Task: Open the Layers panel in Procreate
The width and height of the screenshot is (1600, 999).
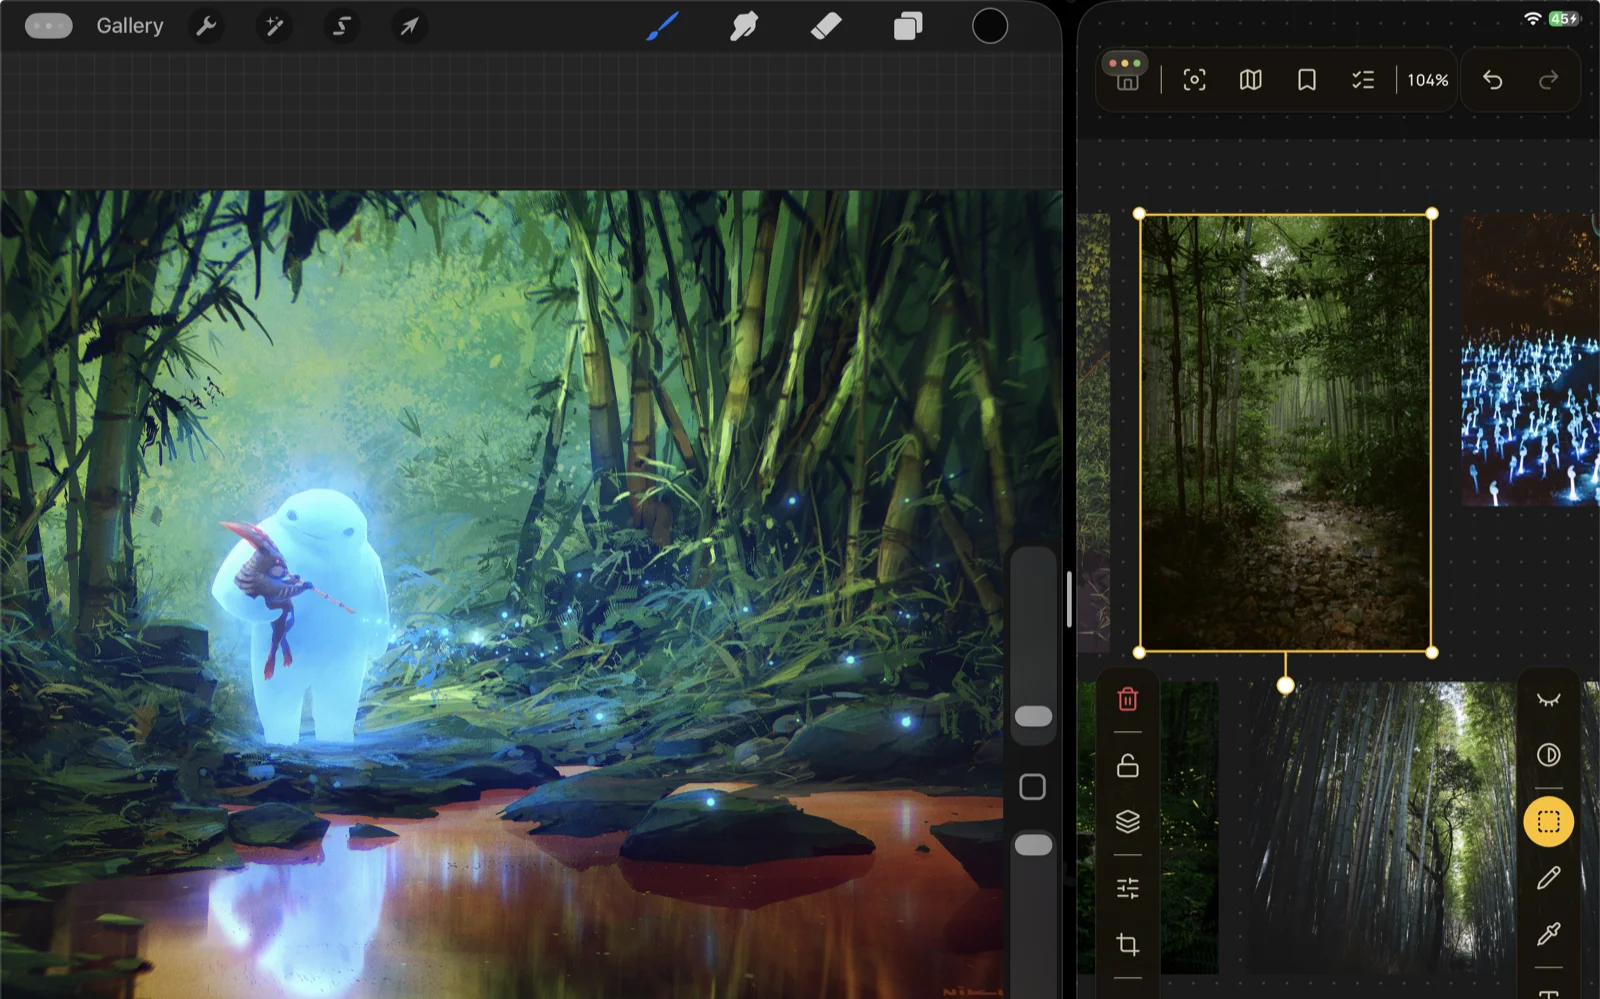Action: click(908, 26)
